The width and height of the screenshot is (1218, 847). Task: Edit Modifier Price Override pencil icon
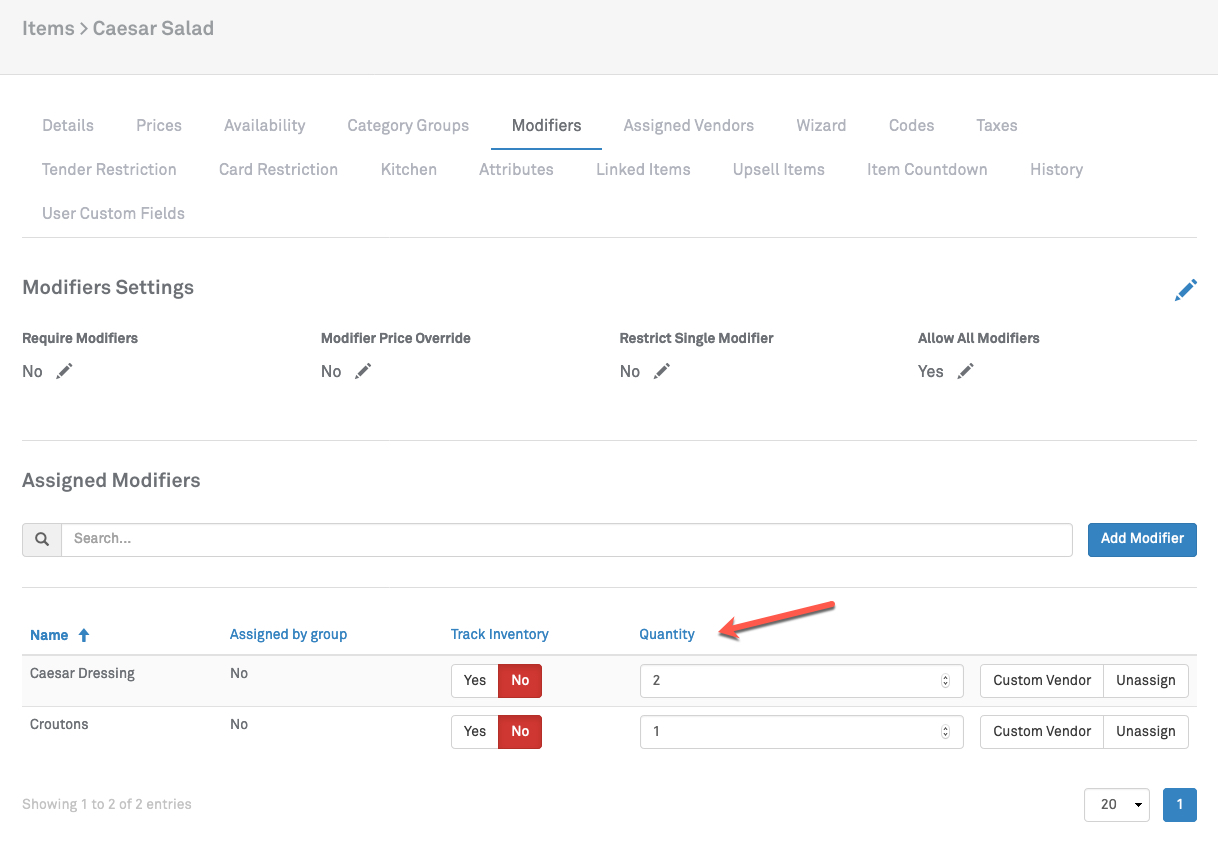click(x=363, y=371)
